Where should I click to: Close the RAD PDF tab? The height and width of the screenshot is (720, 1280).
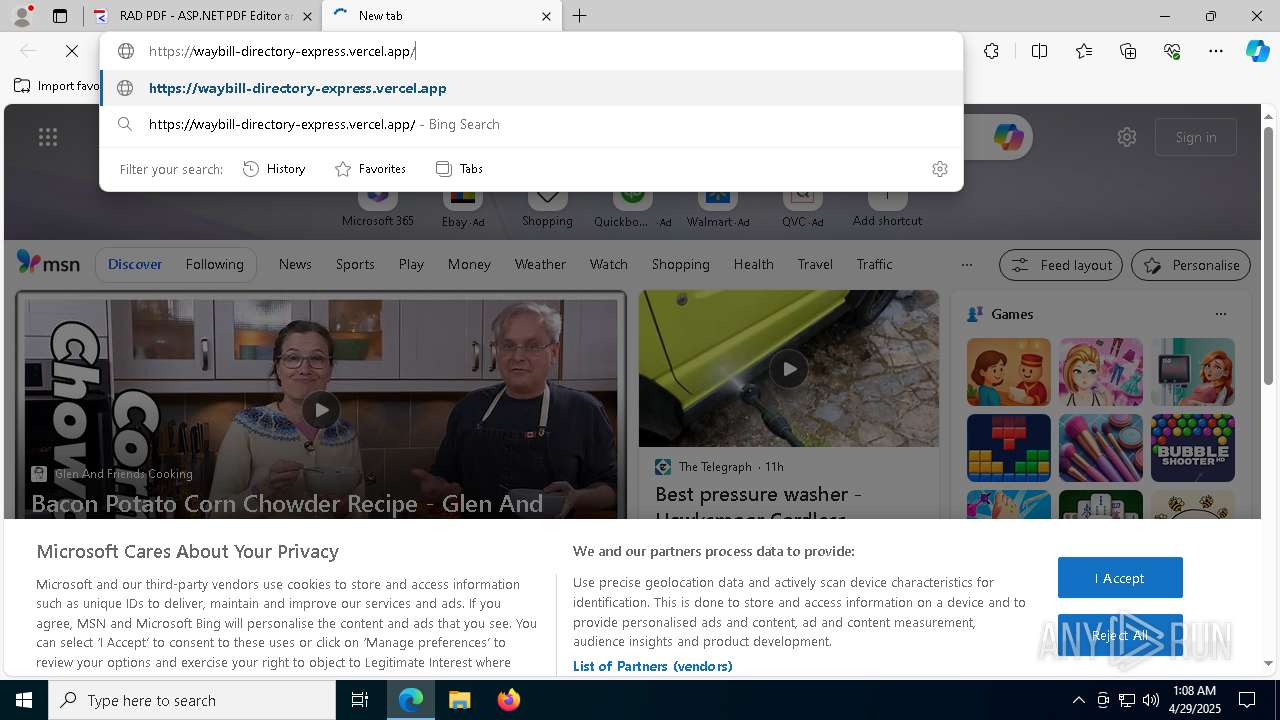tap(307, 16)
